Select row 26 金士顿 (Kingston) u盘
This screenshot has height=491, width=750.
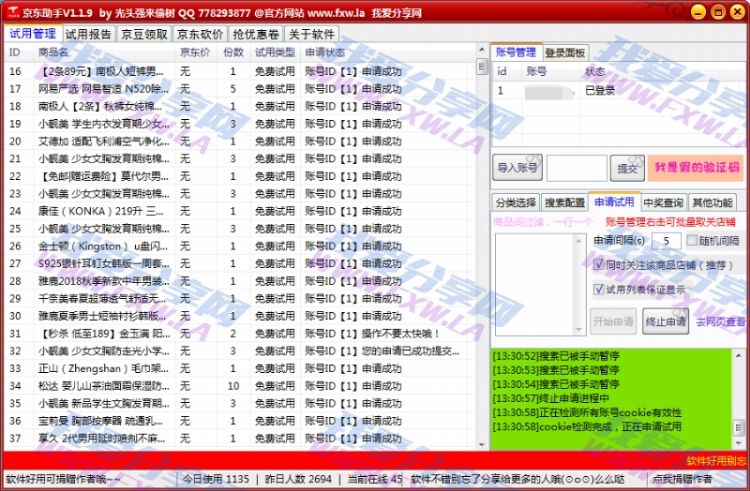[239, 246]
